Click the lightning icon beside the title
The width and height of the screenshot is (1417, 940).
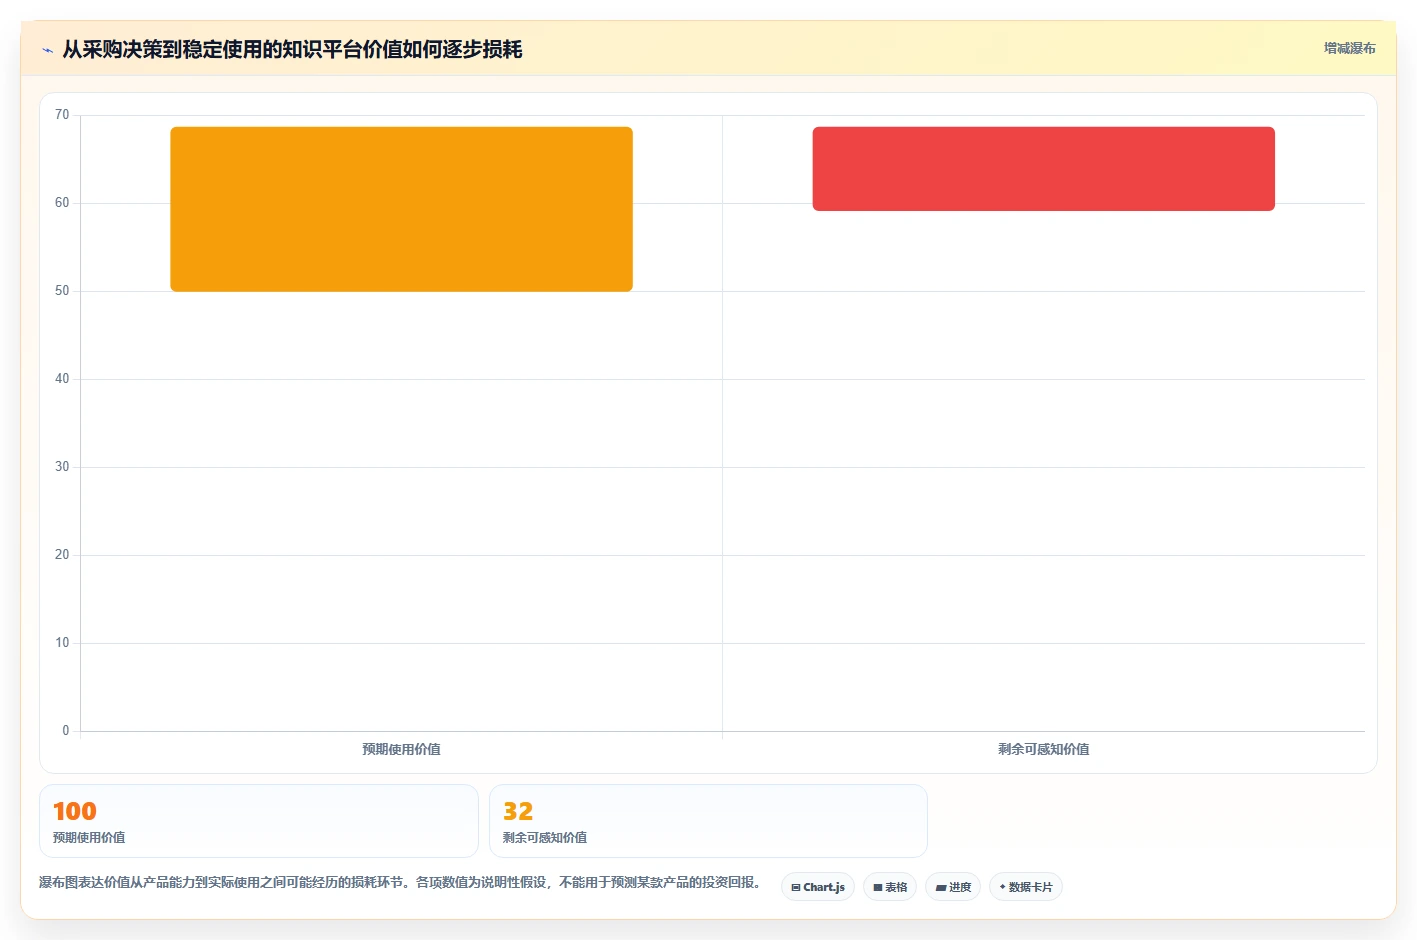(x=47, y=50)
